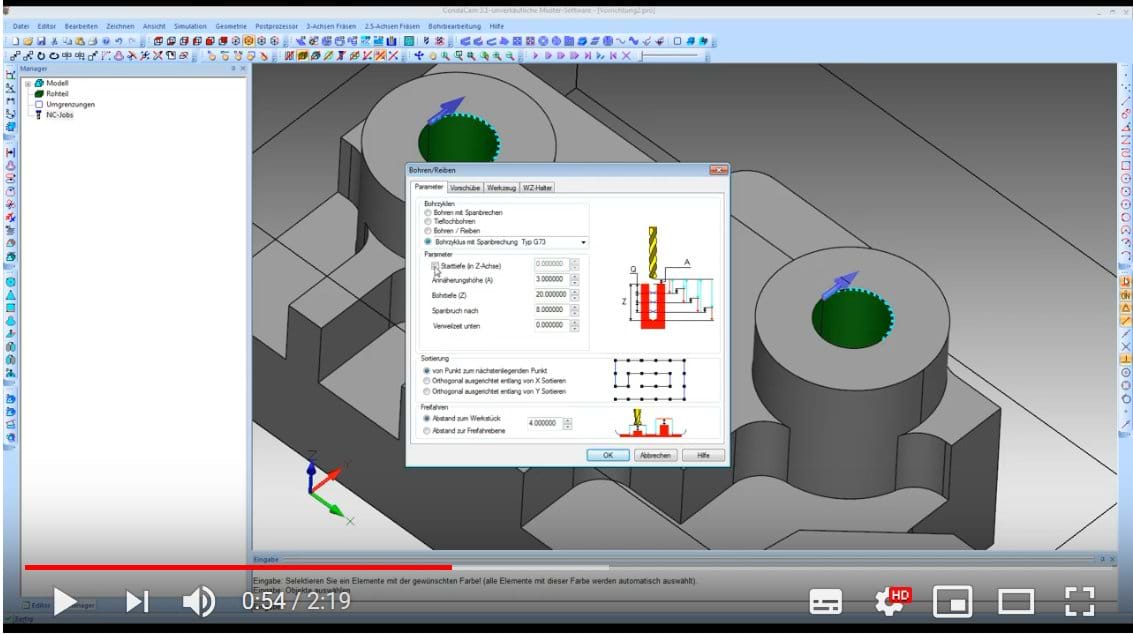Viewport: 1133px width, 634px height.
Task: Click the Spanbruch nach value field
Action: tap(551, 309)
